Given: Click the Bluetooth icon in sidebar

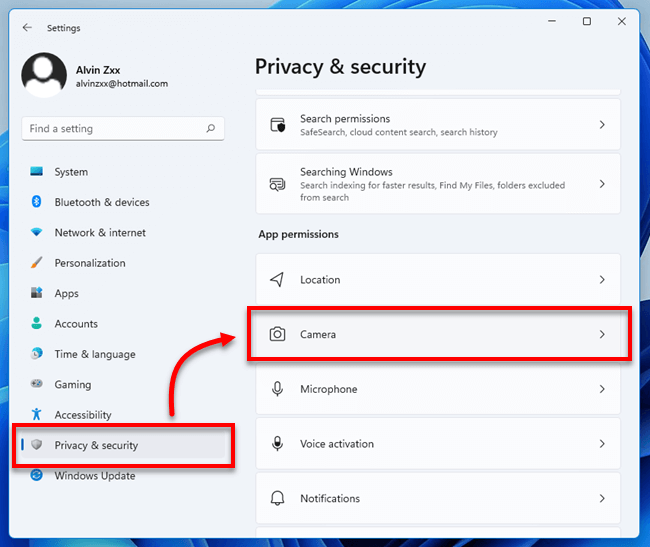Looking at the screenshot, I should [37, 202].
